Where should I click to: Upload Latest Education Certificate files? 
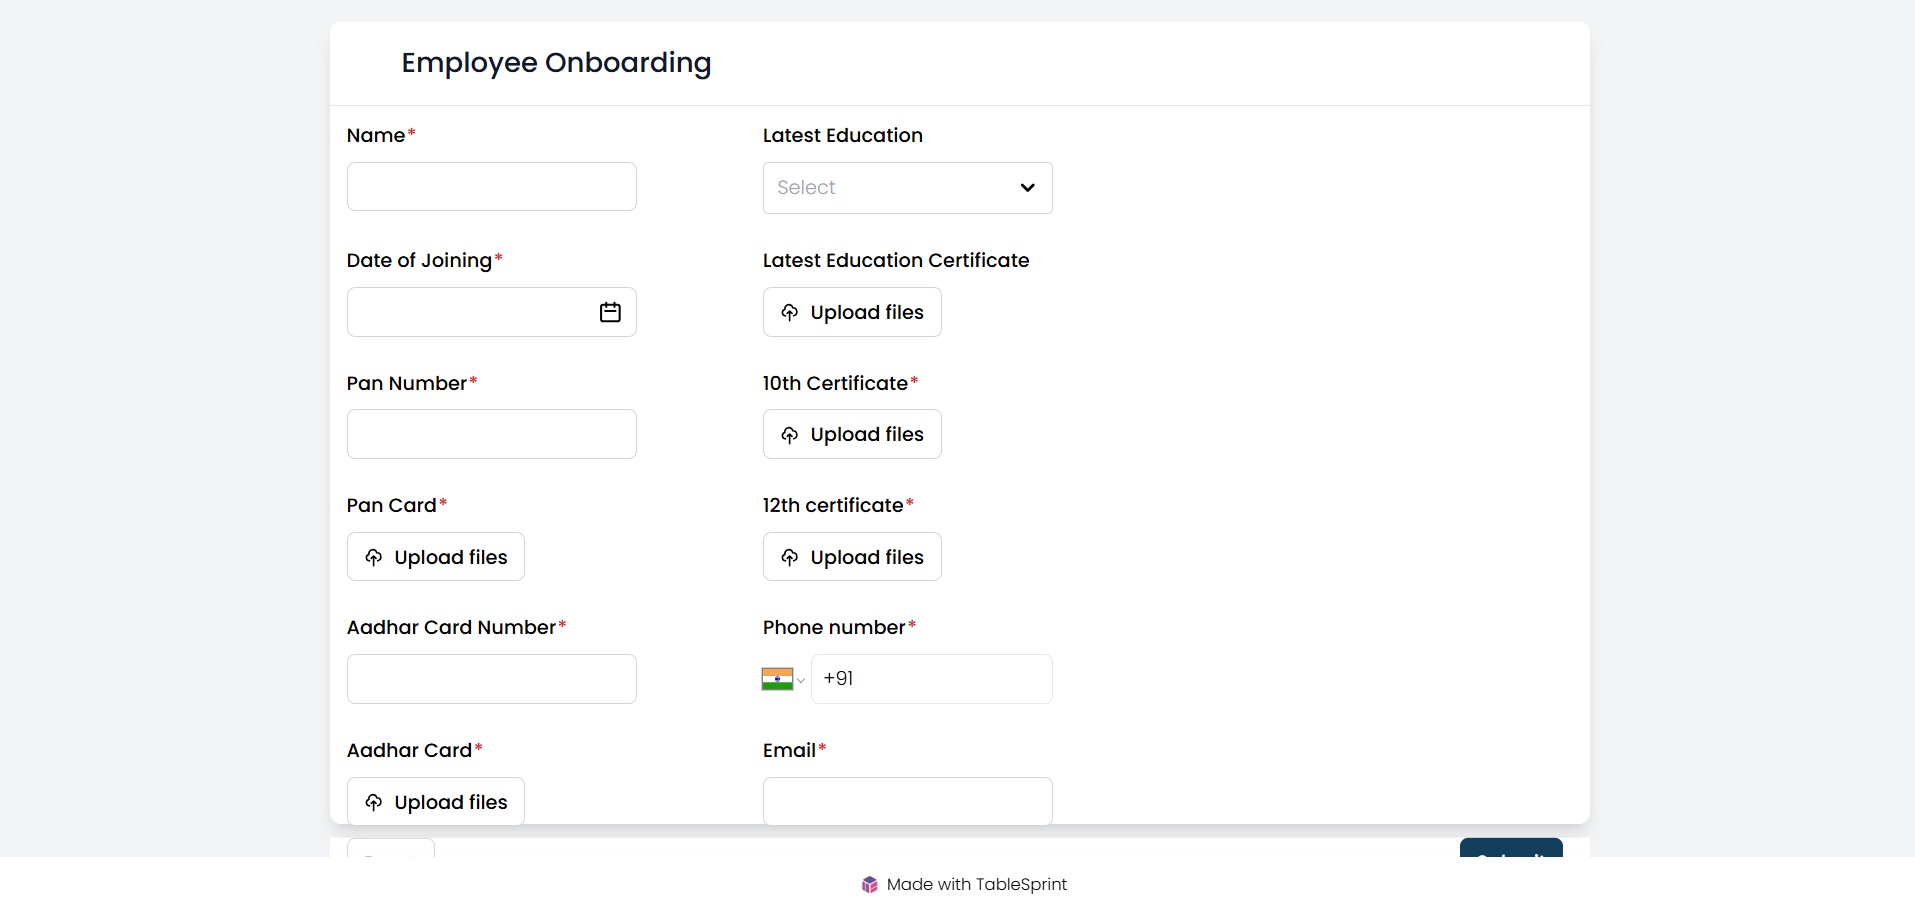click(852, 312)
